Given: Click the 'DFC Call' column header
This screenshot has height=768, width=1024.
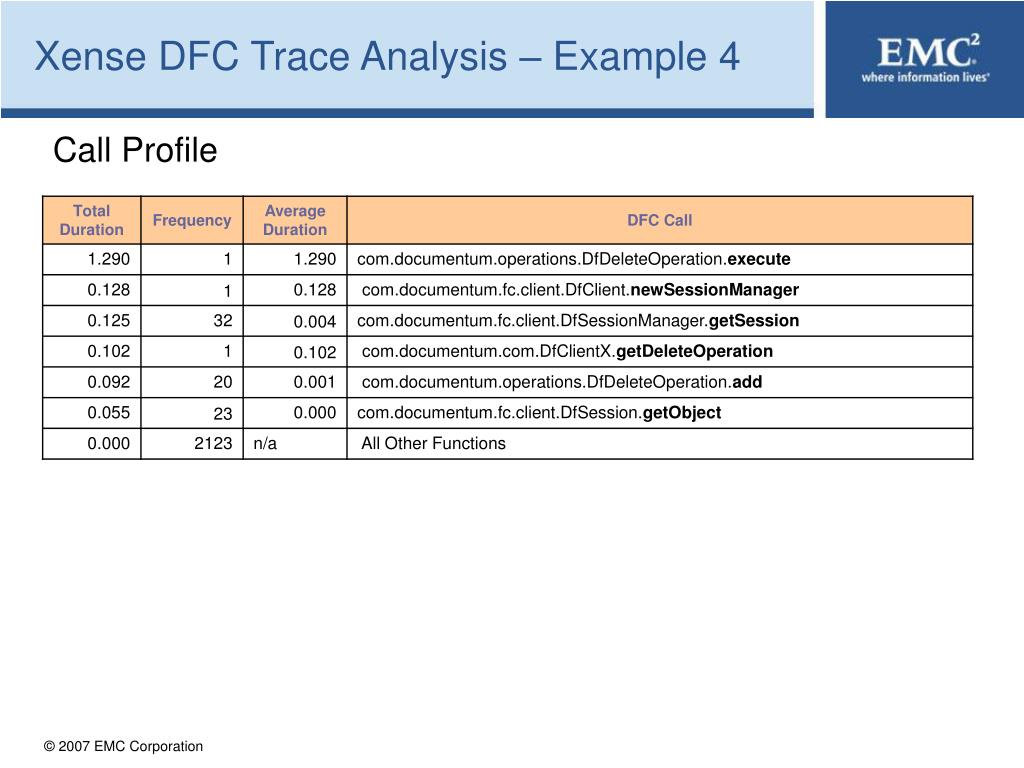Looking at the screenshot, I should pos(660,220).
